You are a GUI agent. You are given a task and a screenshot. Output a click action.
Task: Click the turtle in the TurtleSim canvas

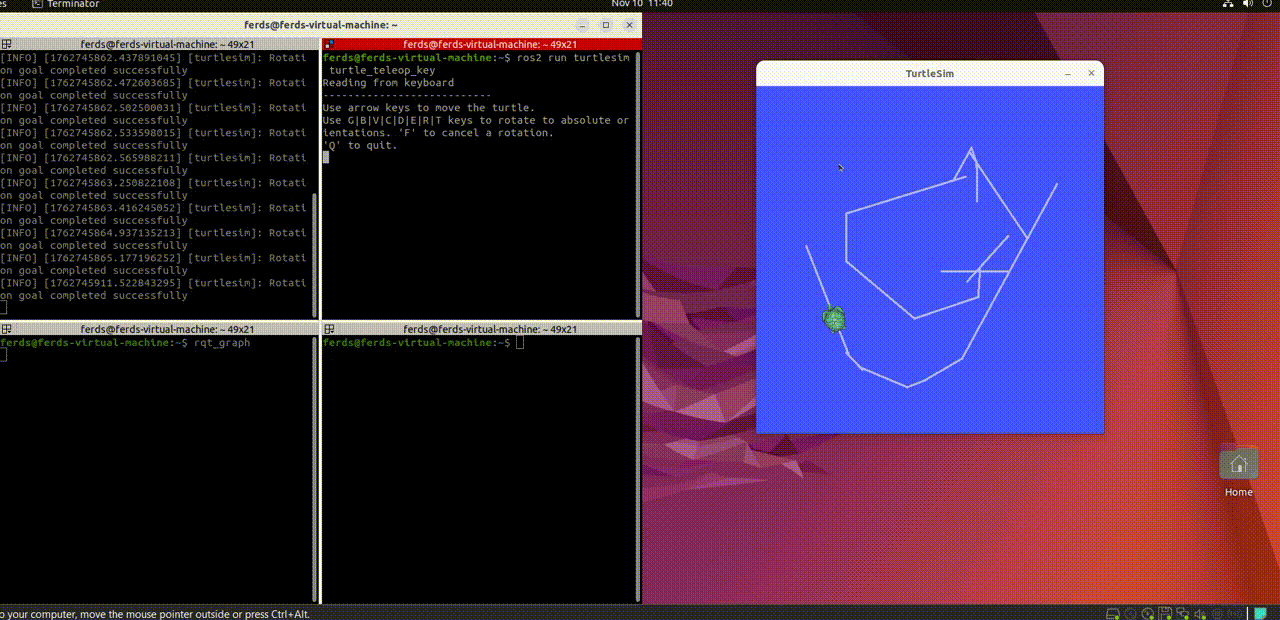click(x=834, y=319)
